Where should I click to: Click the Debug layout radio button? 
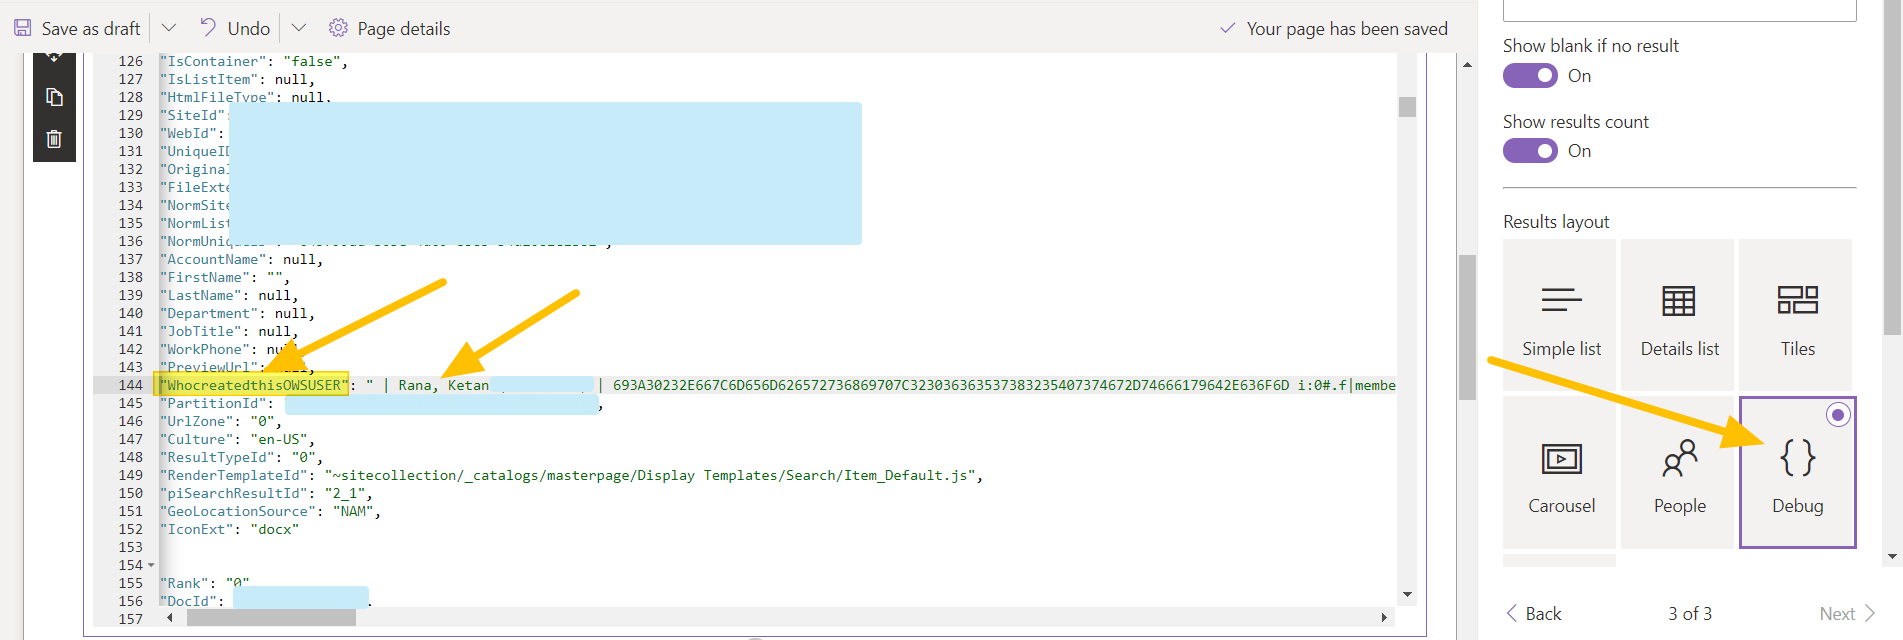[x=1838, y=414]
